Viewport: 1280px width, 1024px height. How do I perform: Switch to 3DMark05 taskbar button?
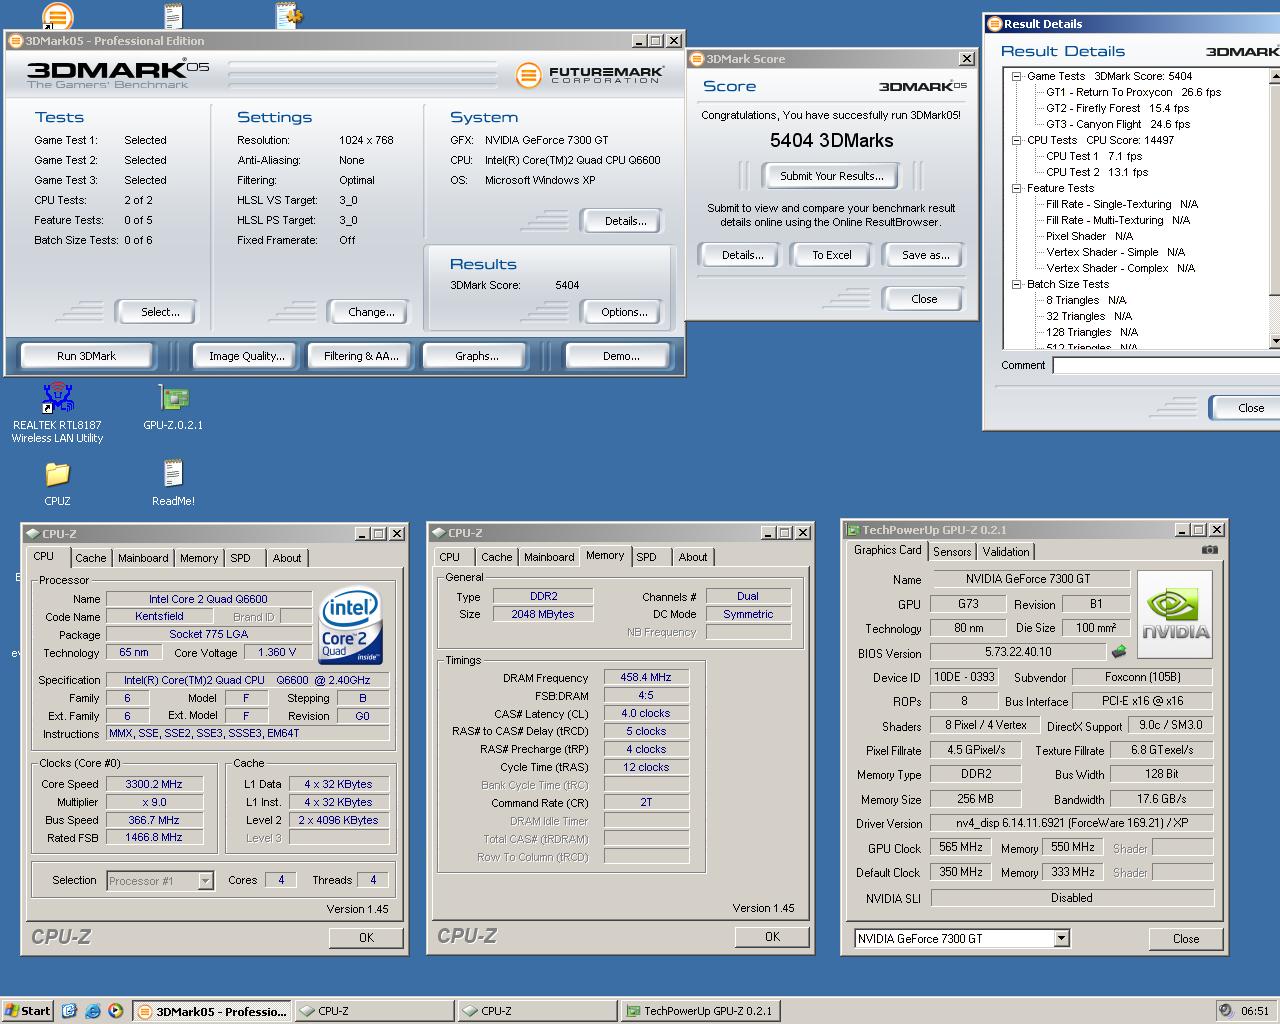click(212, 1011)
